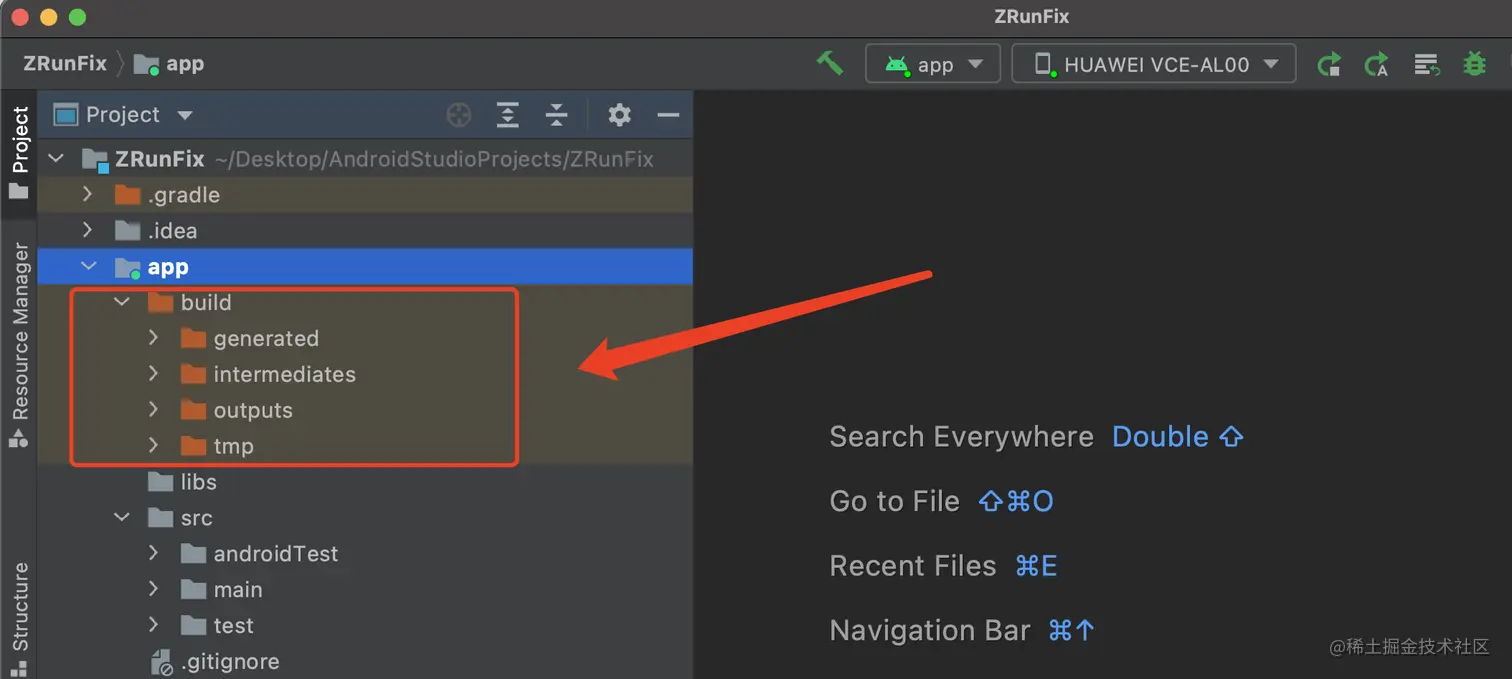This screenshot has width=1512, height=679.
Task: Click the Debug bug icon
Action: pos(1474,64)
